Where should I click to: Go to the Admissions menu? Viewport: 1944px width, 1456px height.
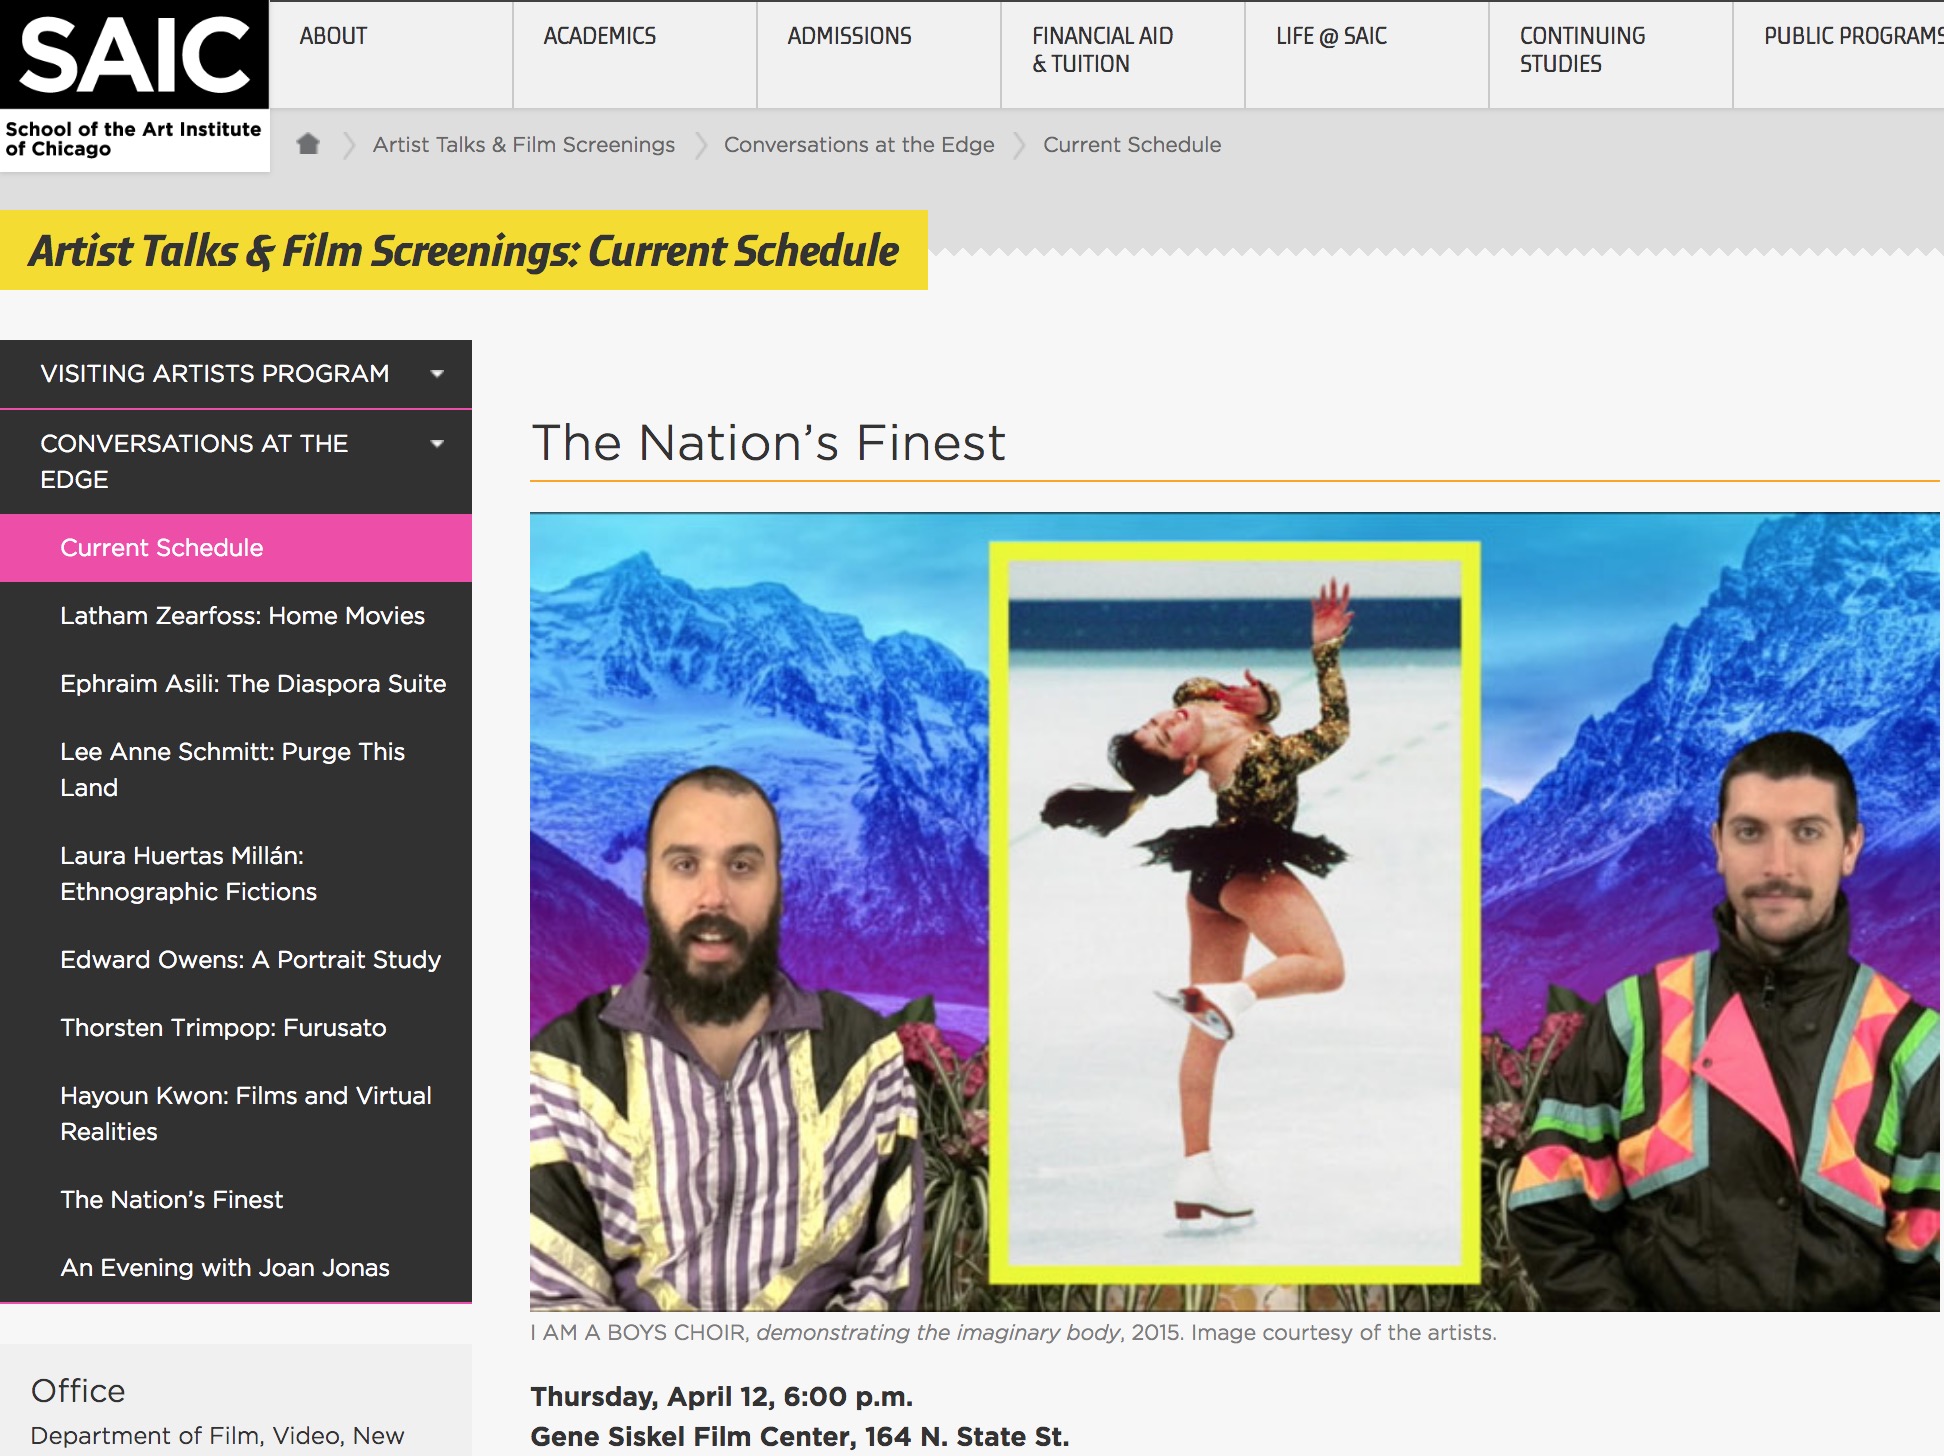tap(849, 36)
